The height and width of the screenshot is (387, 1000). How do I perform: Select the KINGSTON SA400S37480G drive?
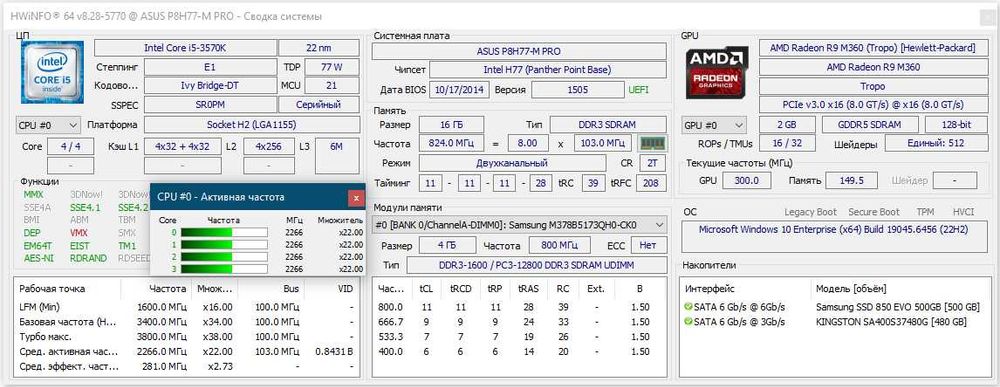click(x=891, y=322)
